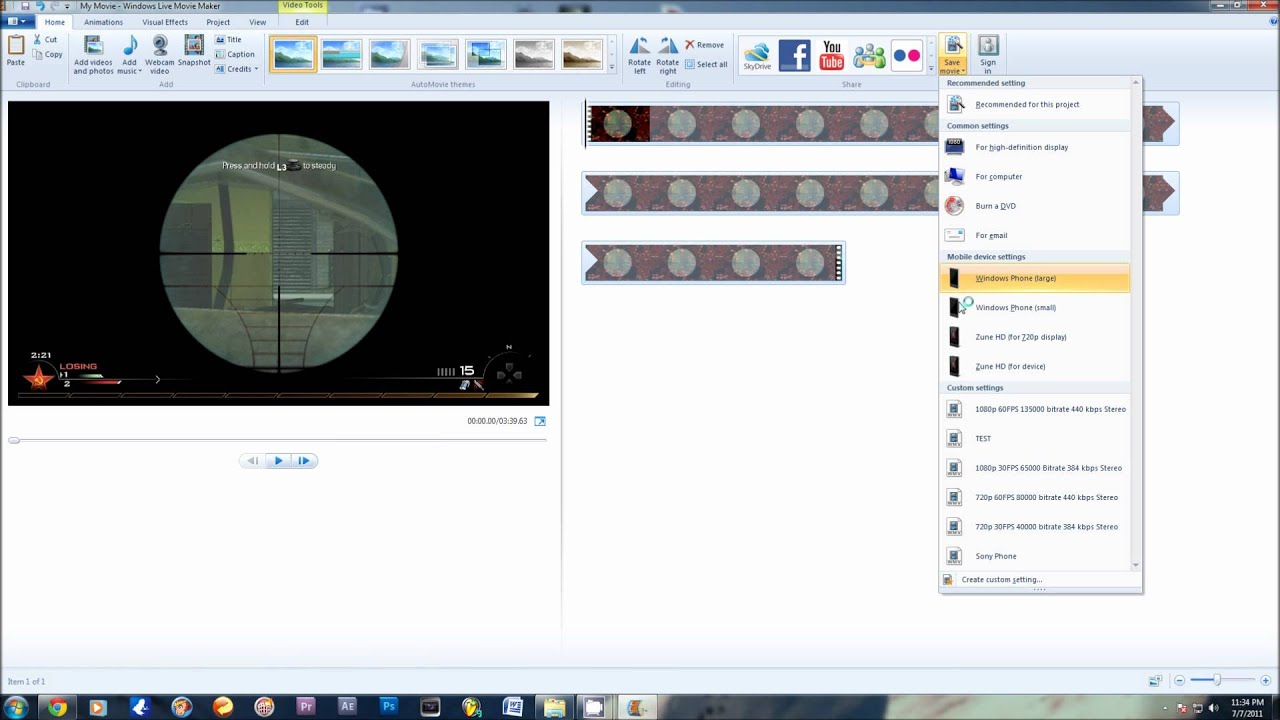Zoom in the time scale
The width and height of the screenshot is (1280, 720).
[1265, 680]
